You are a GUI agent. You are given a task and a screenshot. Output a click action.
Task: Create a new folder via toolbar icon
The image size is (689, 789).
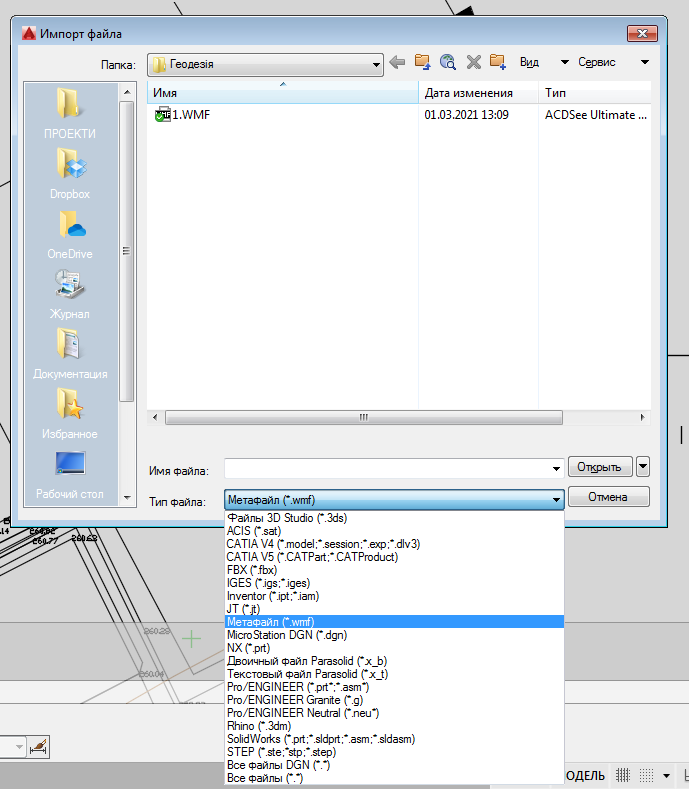[498, 62]
